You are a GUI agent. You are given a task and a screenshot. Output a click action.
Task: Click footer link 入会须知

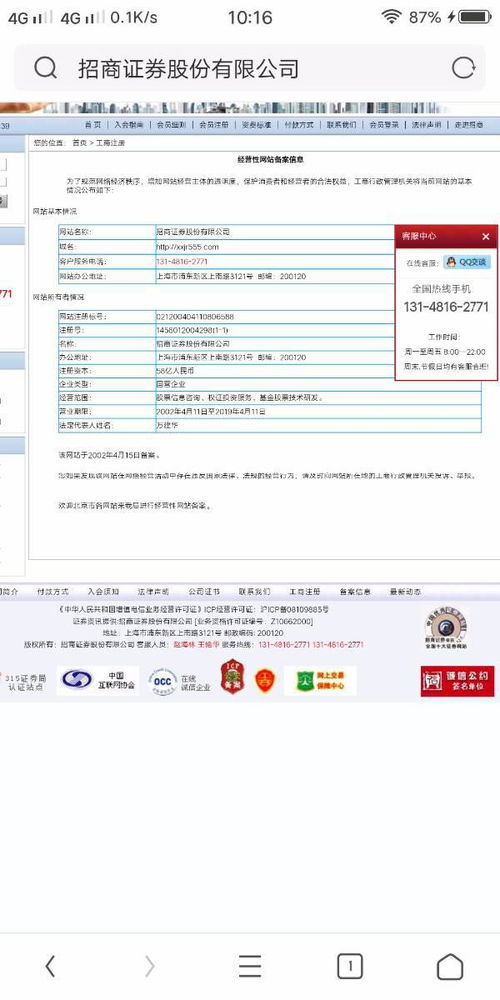[103, 592]
